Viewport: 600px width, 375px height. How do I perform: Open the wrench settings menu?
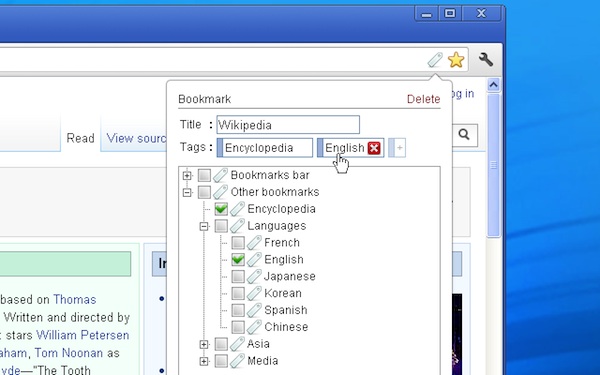(x=486, y=59)
